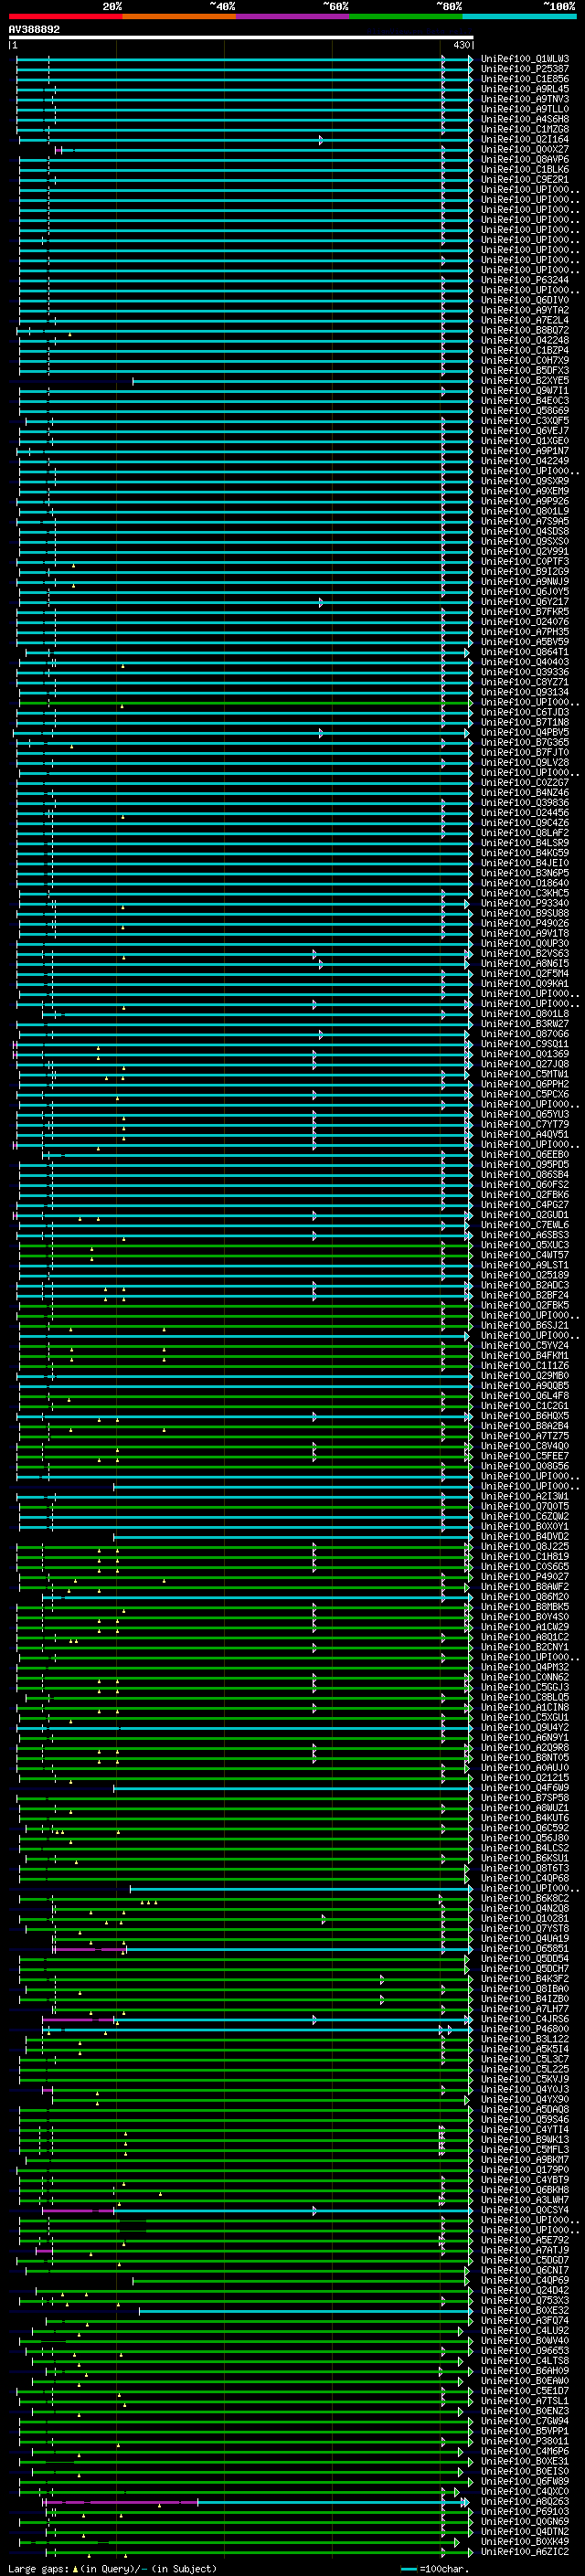
Task: Select the UniRef100_Q5XUC3 label
Action: (x=524, y=1245)
